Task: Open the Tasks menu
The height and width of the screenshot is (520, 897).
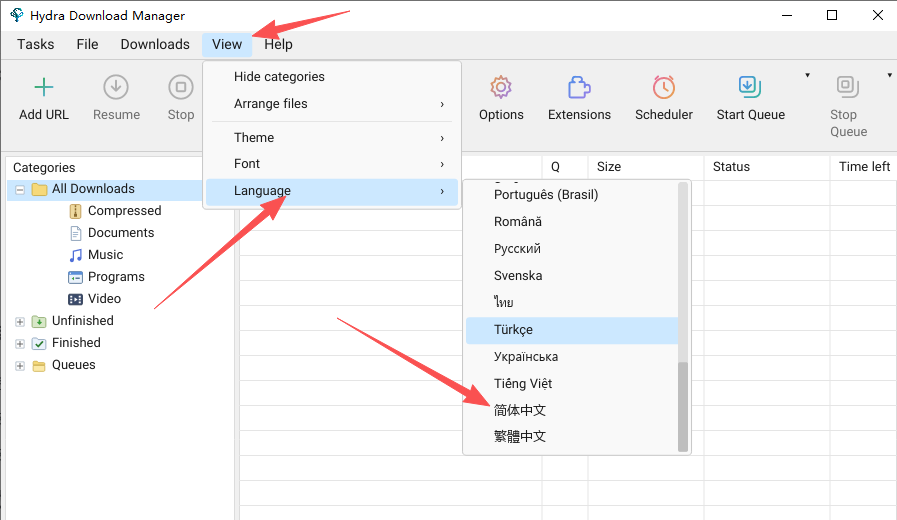Action: pyautogui.click(x=35, y=44)
